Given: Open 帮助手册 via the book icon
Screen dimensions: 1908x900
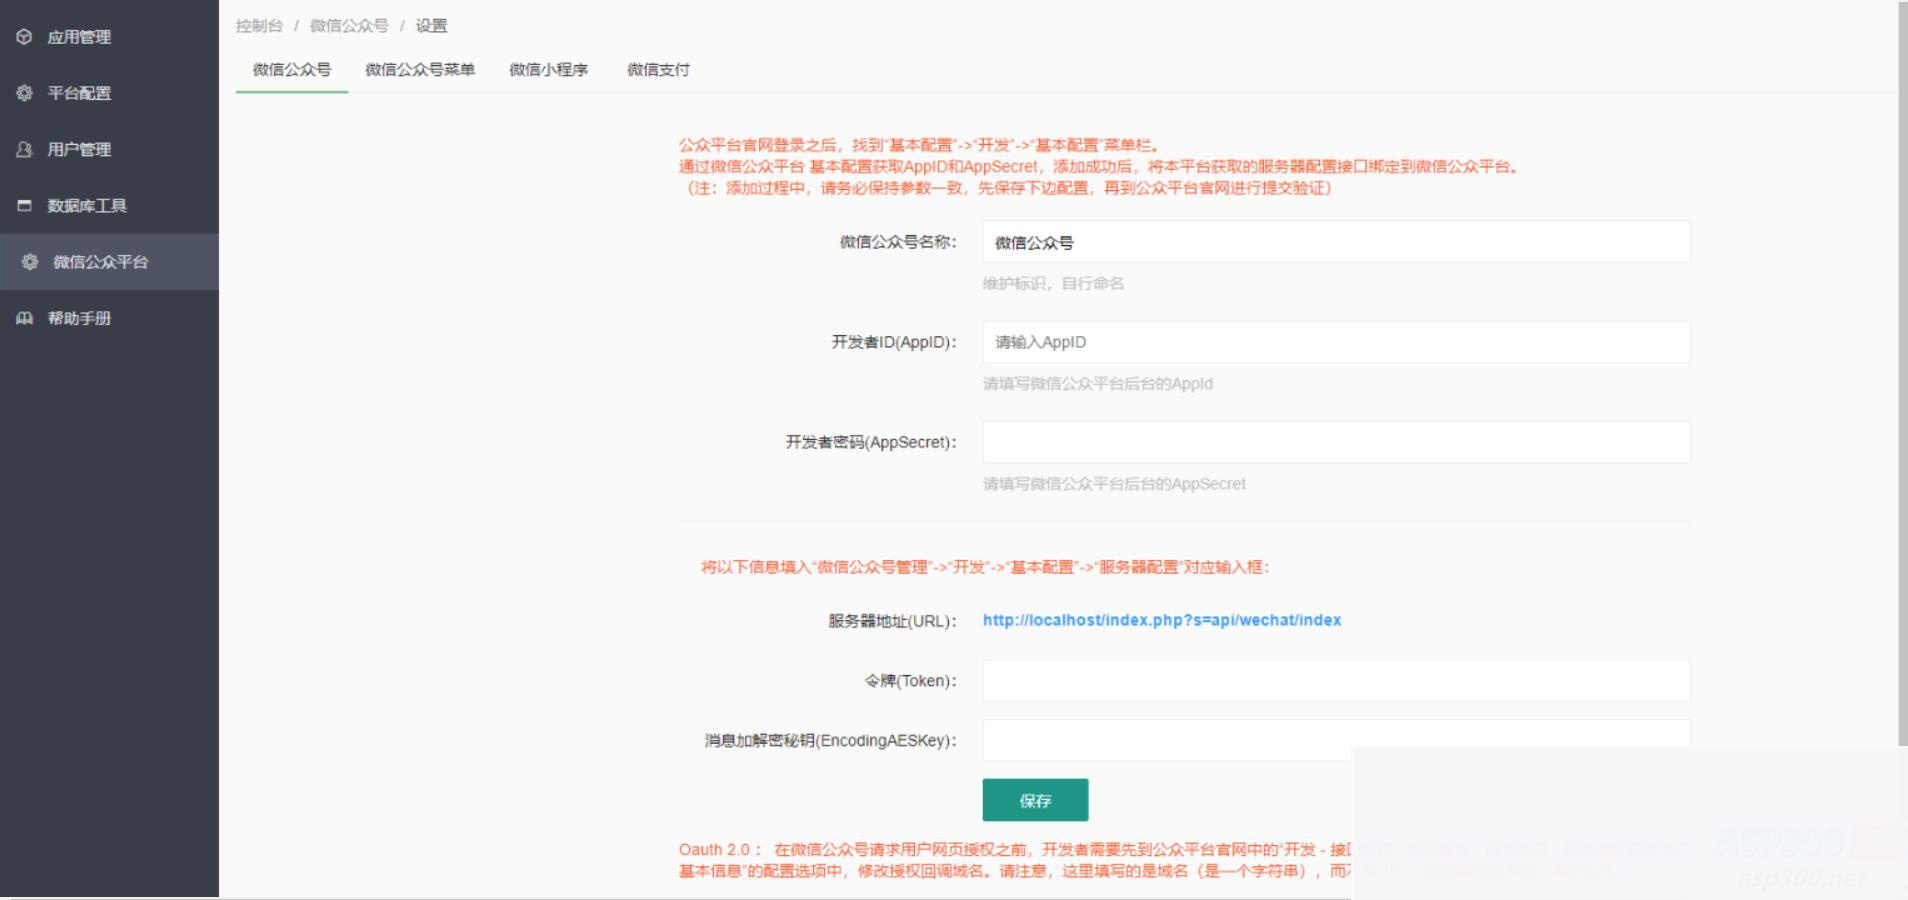Looking at the screenshot, I should (24, 318).
